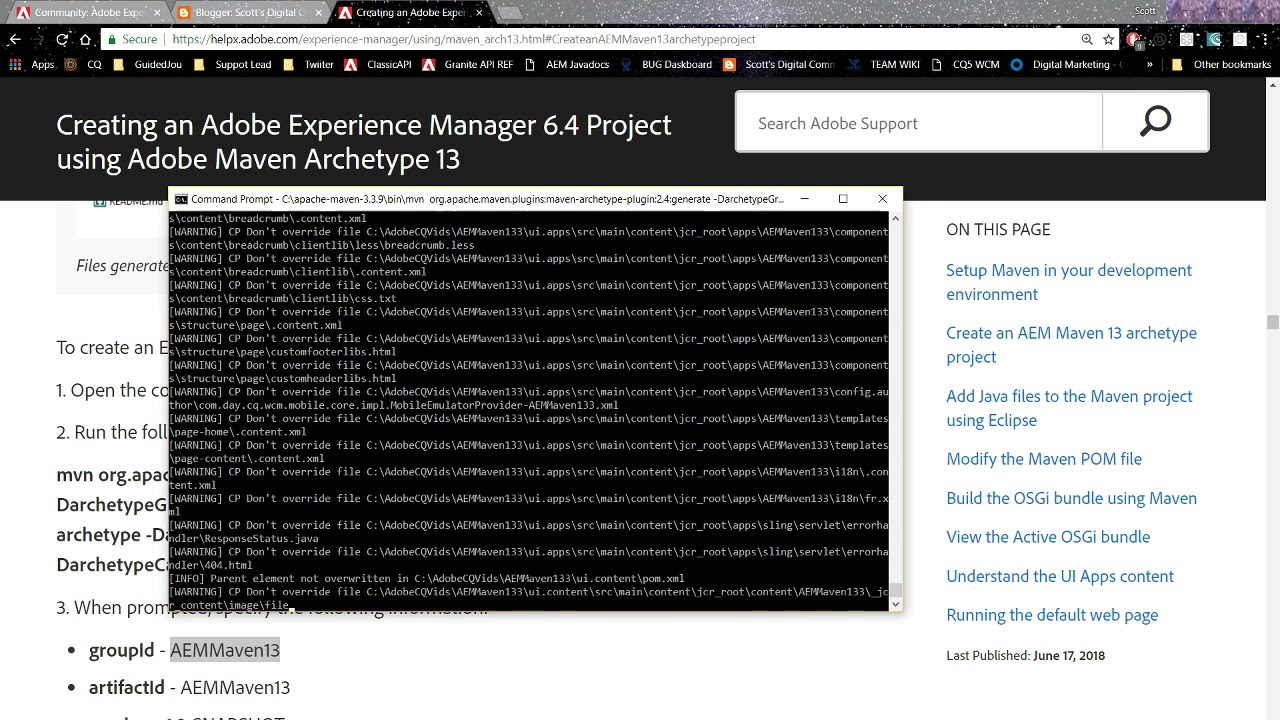Open Twiiter bookmark folder
The height and width of the screenshot is (720, 1280).
click(x=308, y=64)
